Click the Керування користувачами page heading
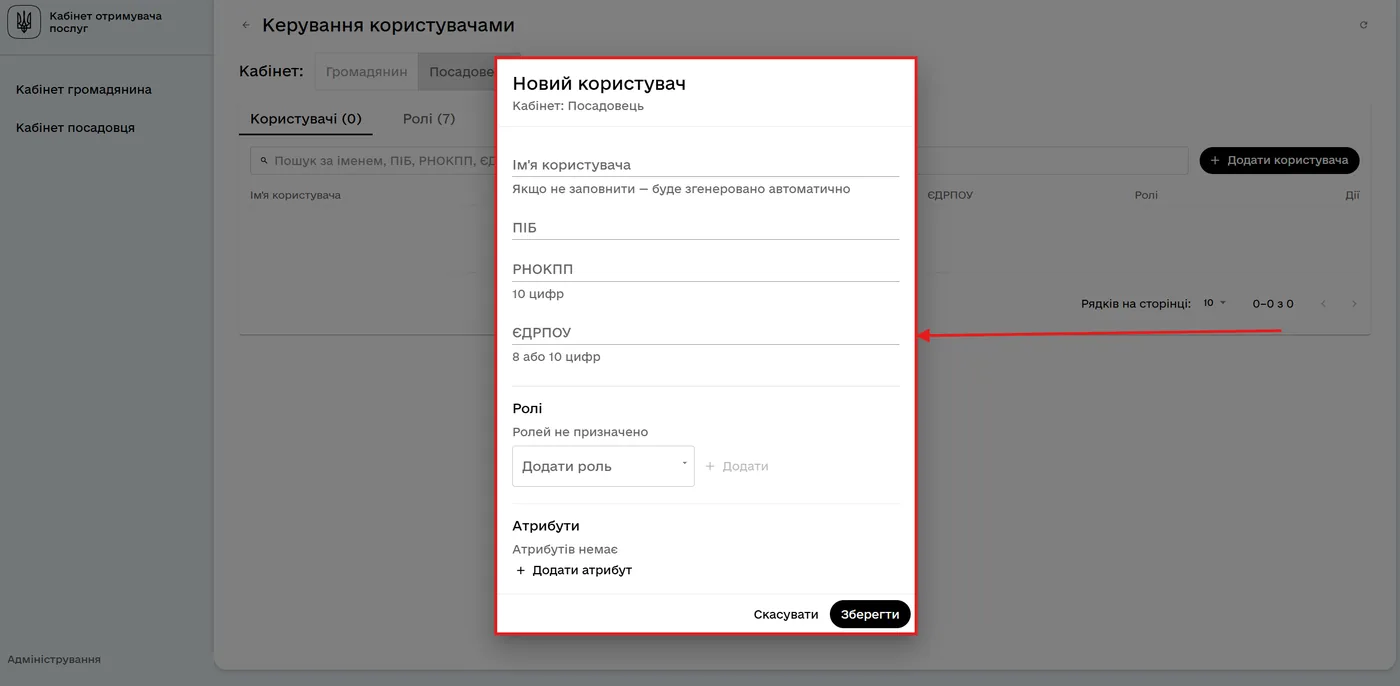Screen dimensions: 1400x686 pos(388,25)
